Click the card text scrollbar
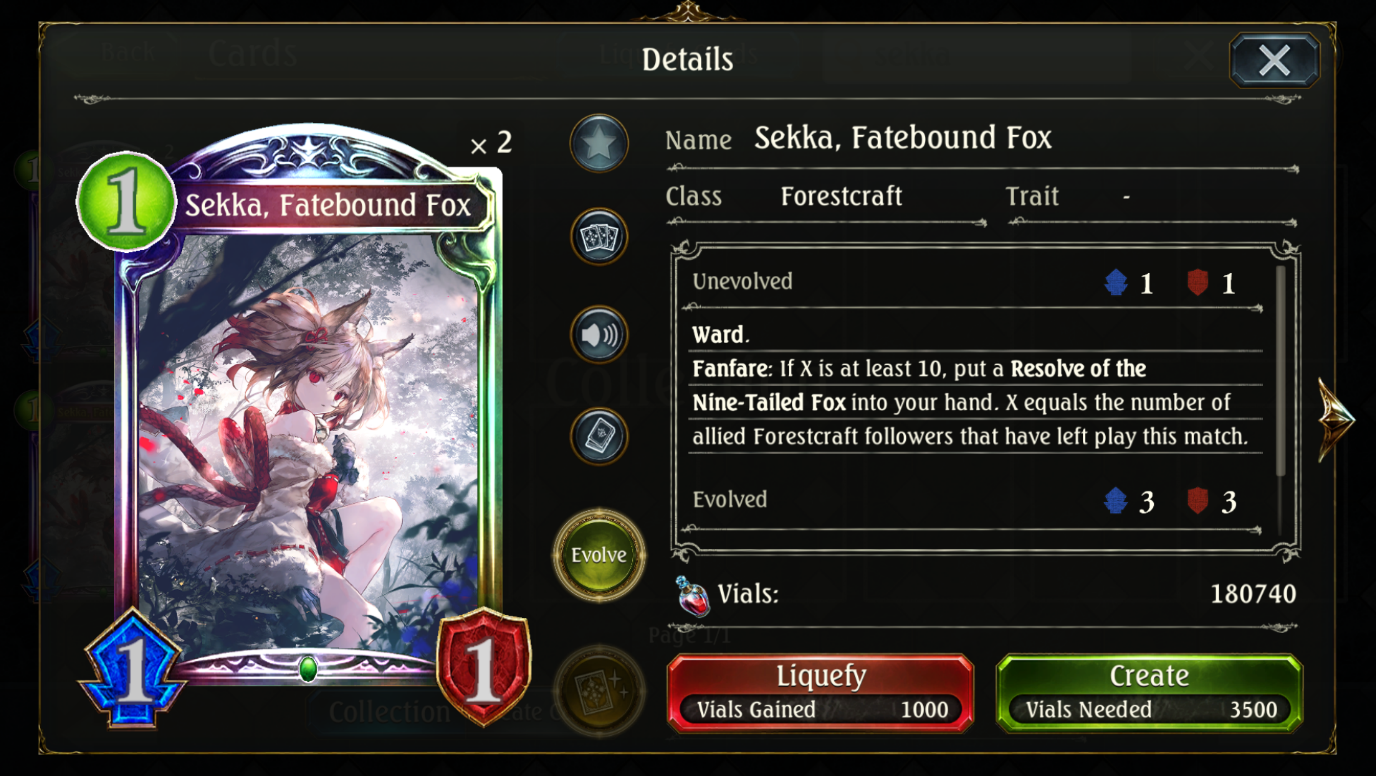 1281,370
